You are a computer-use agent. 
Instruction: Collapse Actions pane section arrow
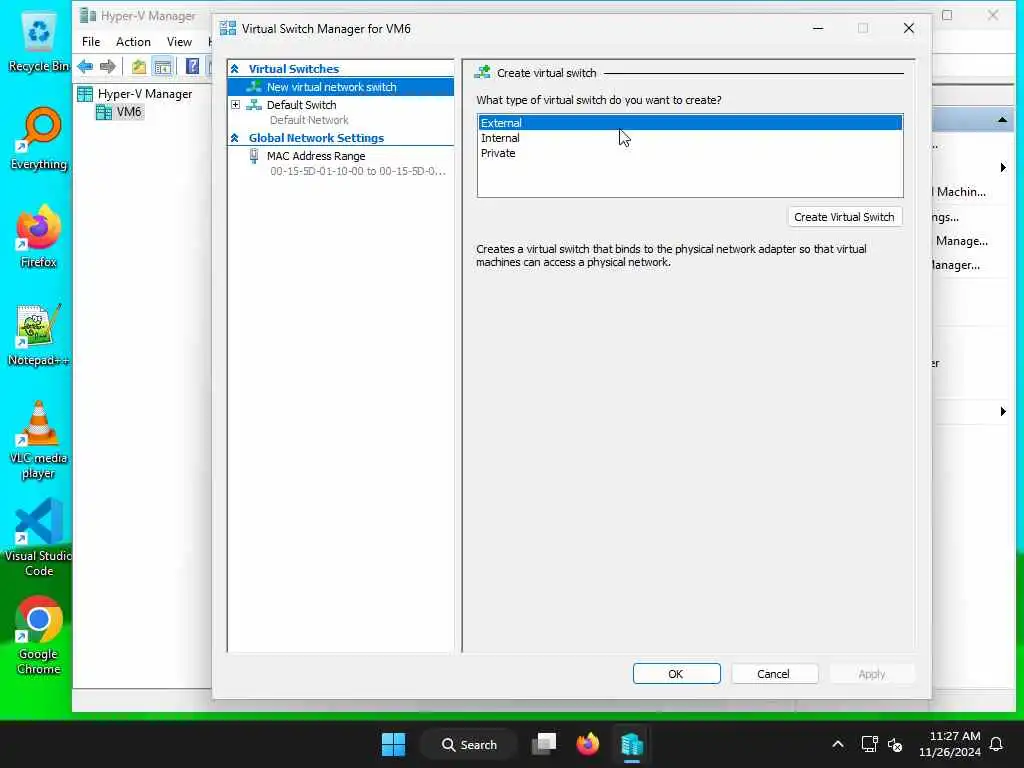pos(1002,120)
